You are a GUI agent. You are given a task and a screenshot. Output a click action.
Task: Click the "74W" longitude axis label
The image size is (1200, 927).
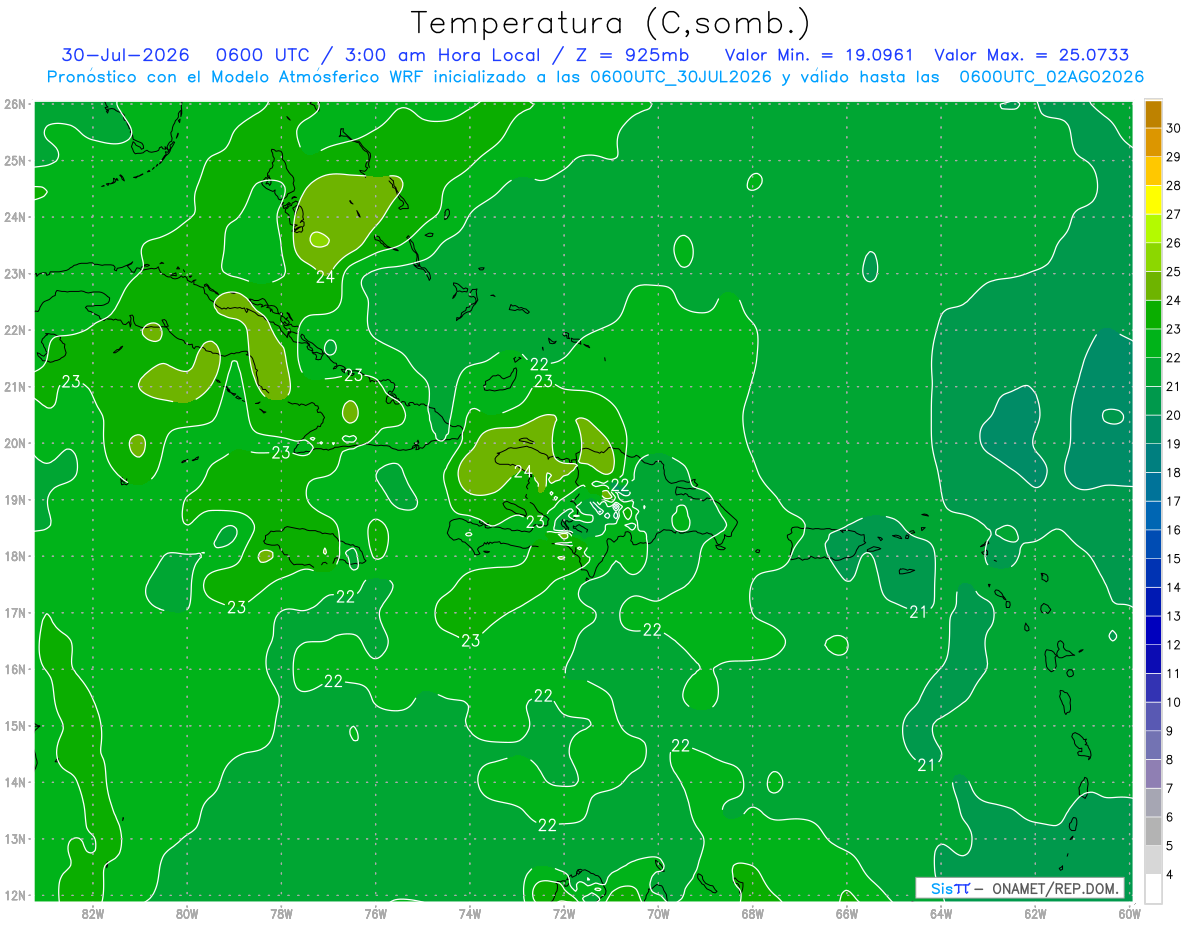(470, 913)
